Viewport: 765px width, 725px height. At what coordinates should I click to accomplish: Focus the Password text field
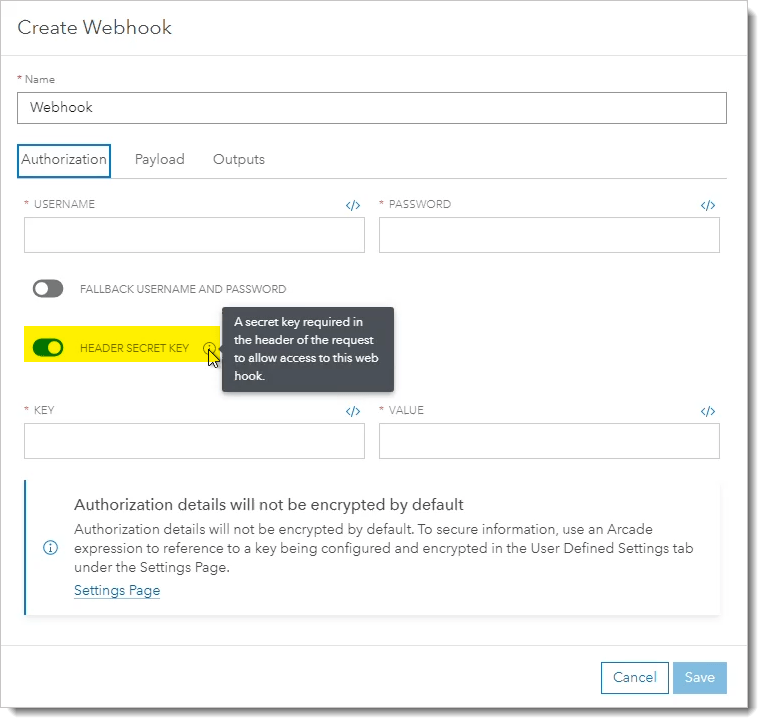coord(549,235)
